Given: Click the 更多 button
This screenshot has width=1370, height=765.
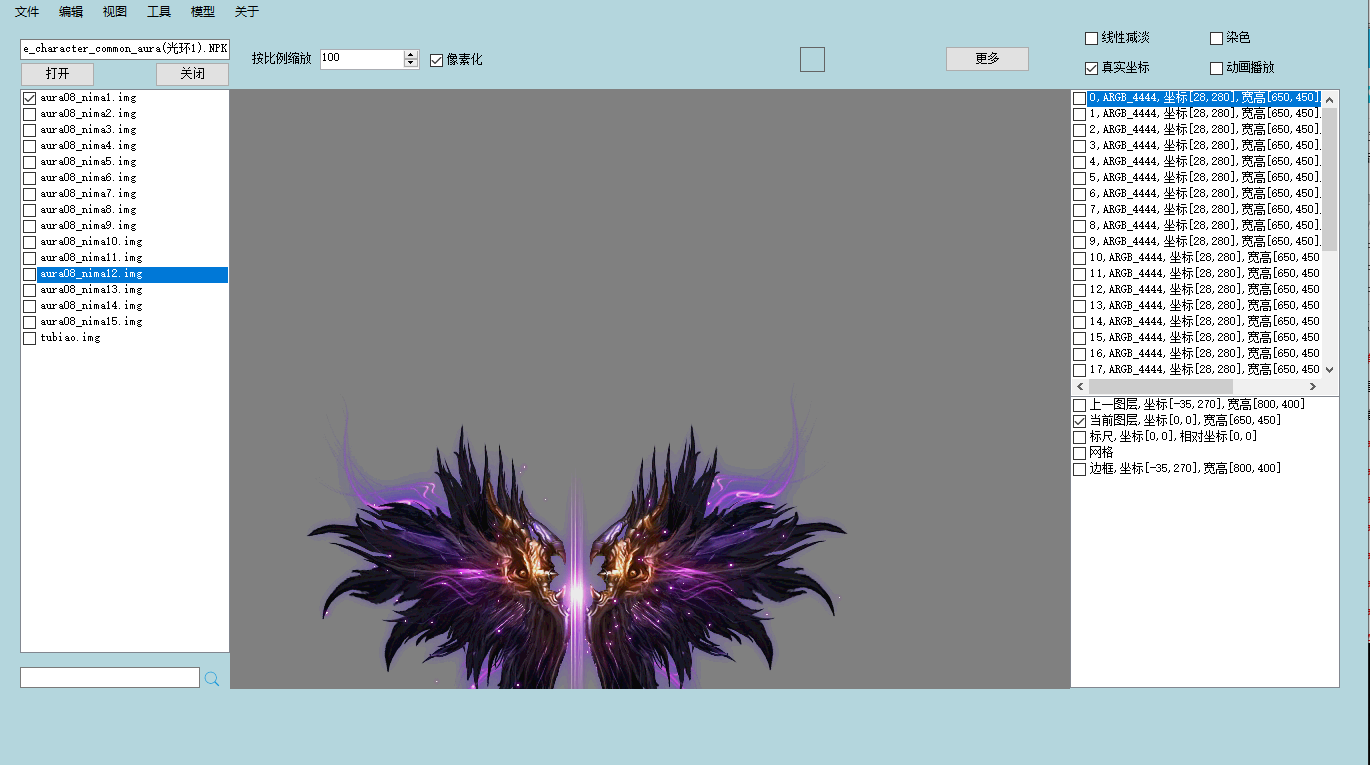Looking at the screenshot, I should coord(987,59).
